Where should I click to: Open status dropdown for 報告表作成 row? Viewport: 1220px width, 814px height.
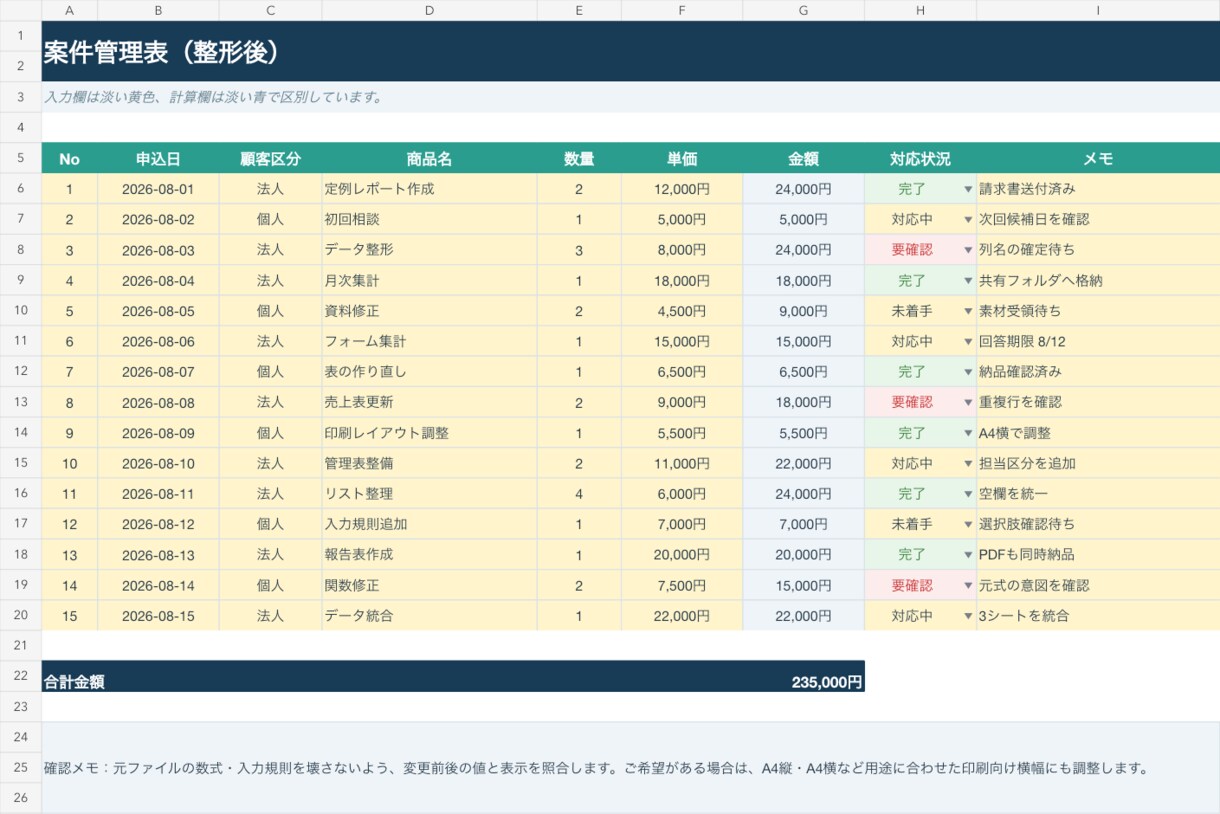pos(967,555)
